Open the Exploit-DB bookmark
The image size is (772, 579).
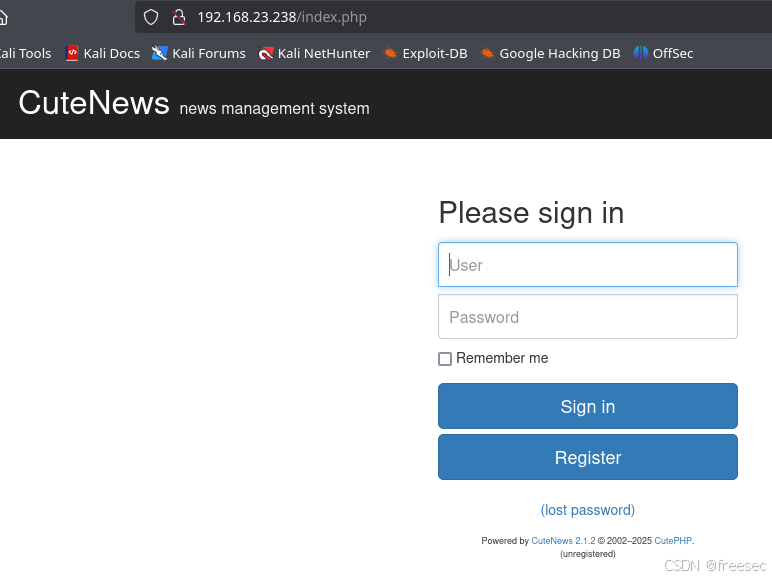point(425,53)
